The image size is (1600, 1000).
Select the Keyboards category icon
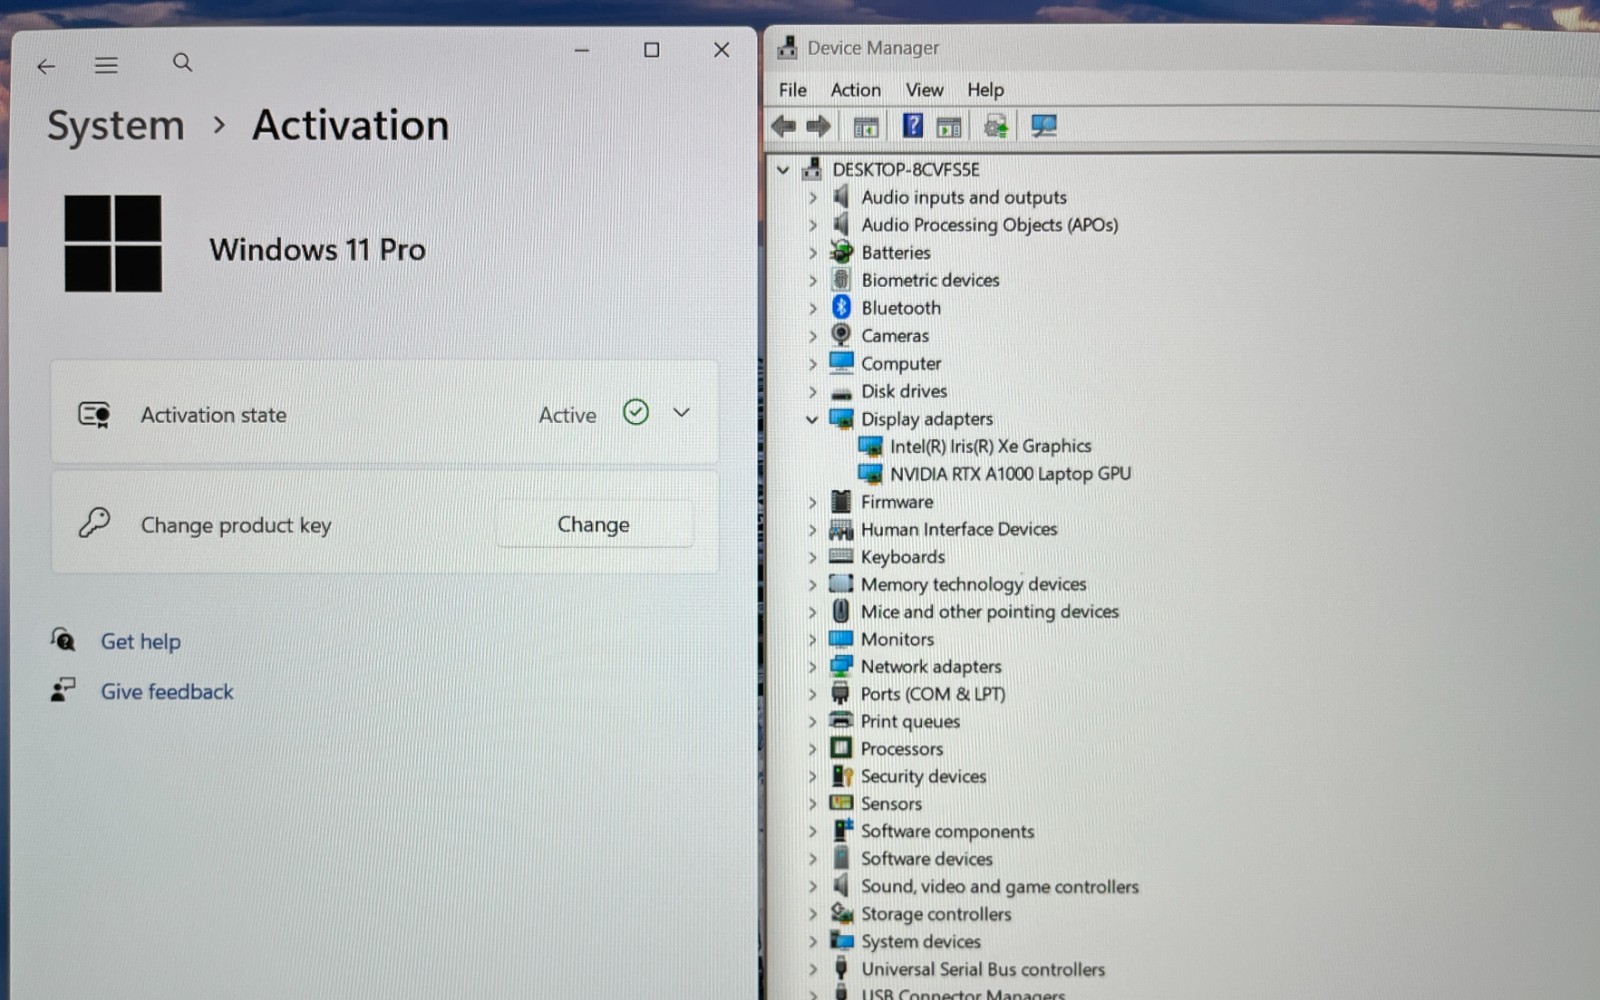tap(841, 556)
